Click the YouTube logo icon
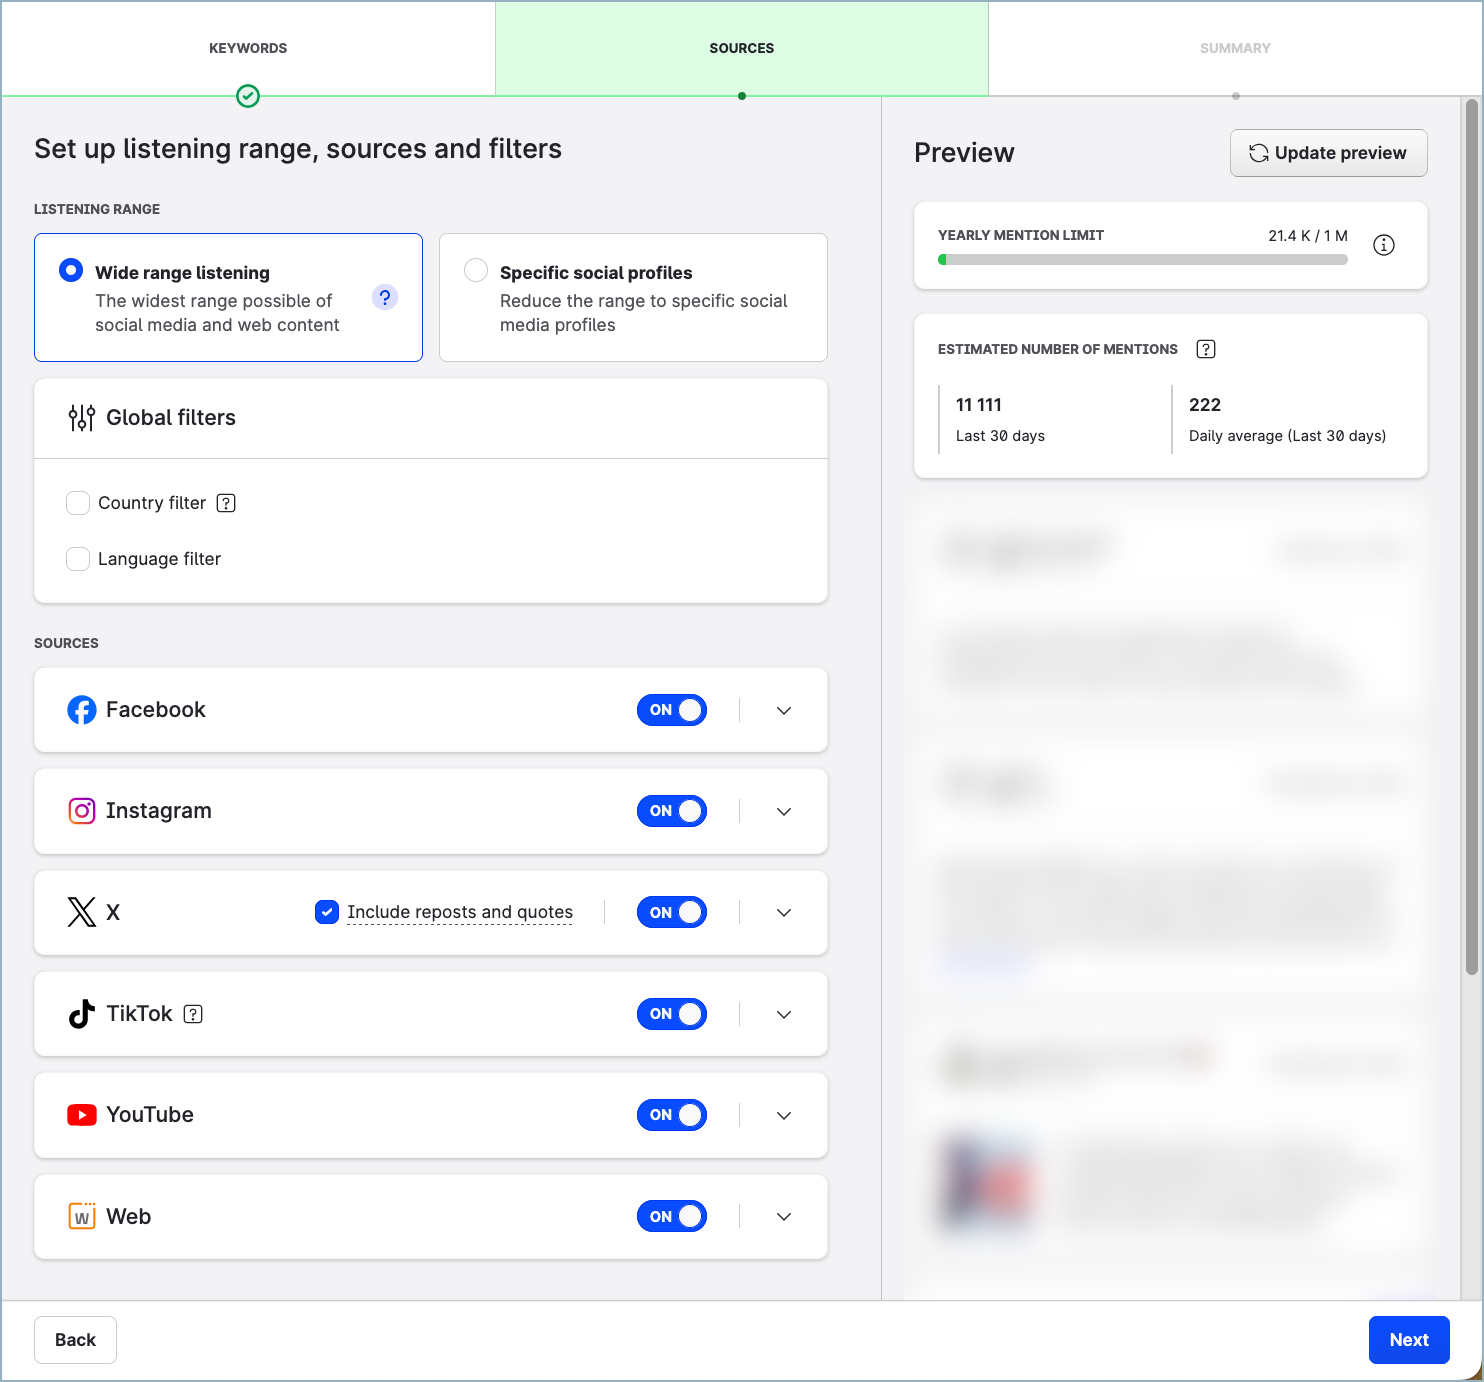The height and width of the screenshot is (1382, 1484). [x=81, y=1115]
